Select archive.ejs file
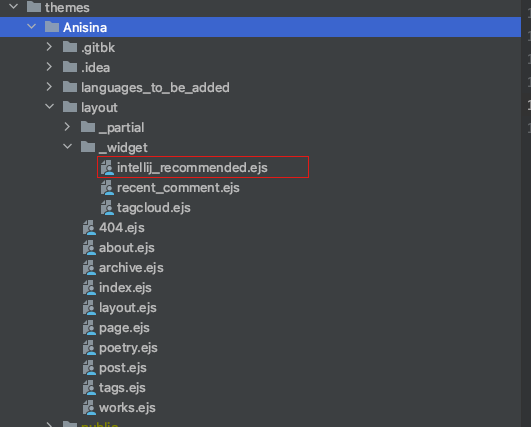This screenshot has width=531, height=427. click(x=131, y=268)
